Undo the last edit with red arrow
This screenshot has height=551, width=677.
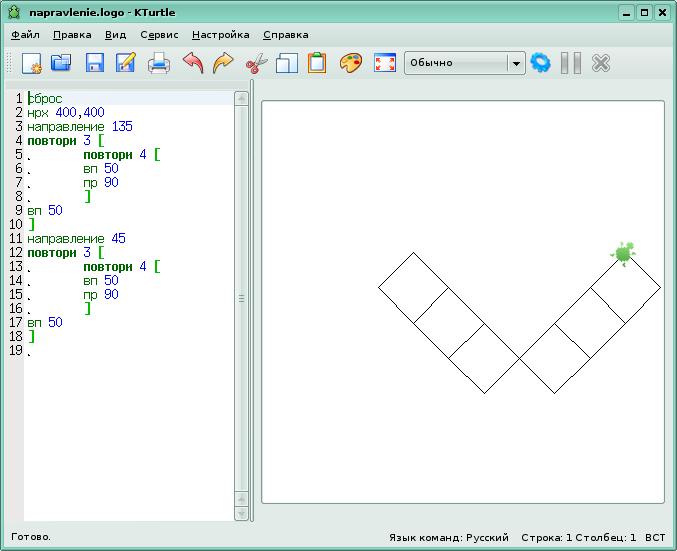pyautogui.click(x=193, y=63)
